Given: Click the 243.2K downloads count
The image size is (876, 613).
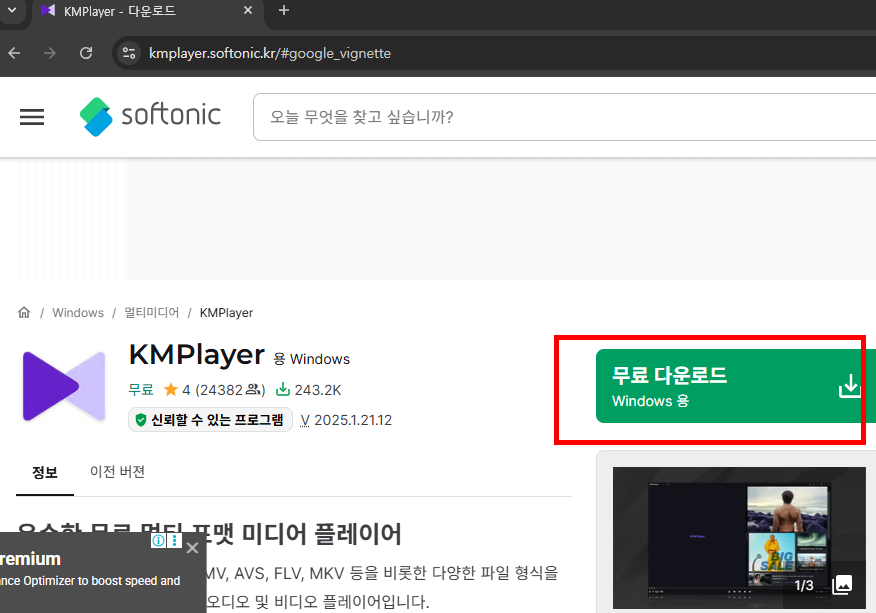Looking at the screenshot, I should click(x=308, y=389).
